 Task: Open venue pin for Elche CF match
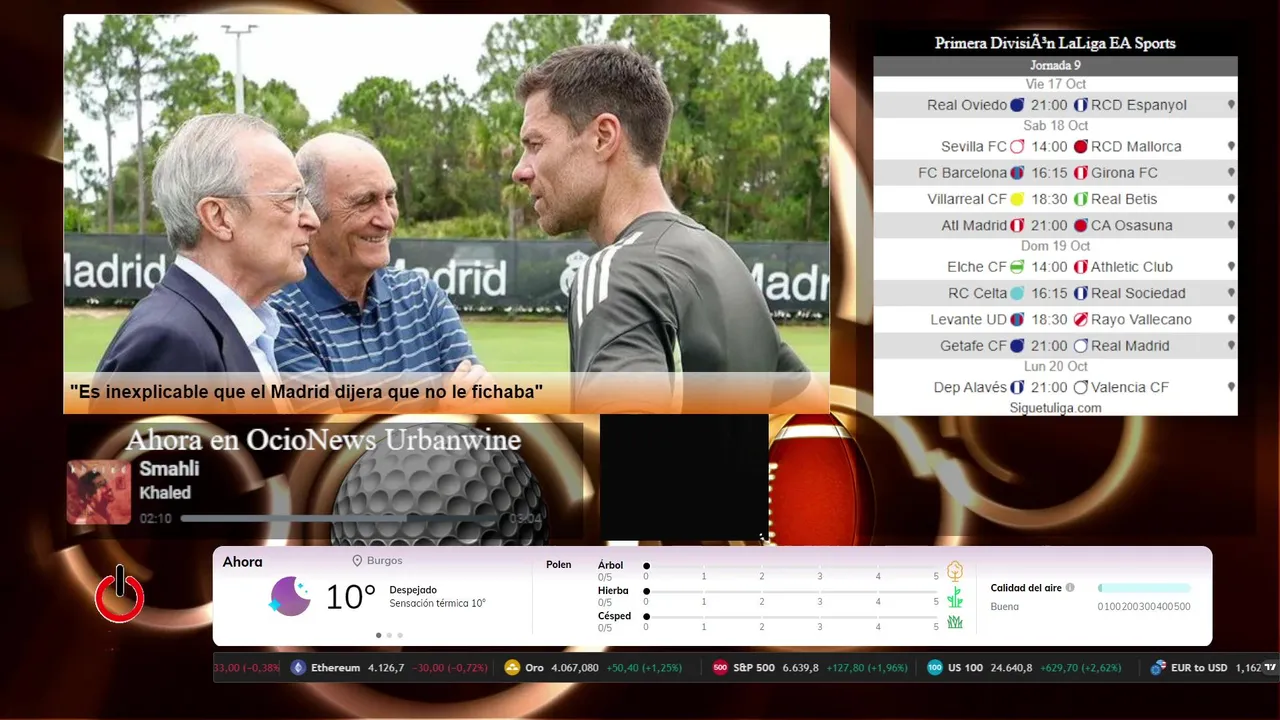click(x=1231, y=267)
